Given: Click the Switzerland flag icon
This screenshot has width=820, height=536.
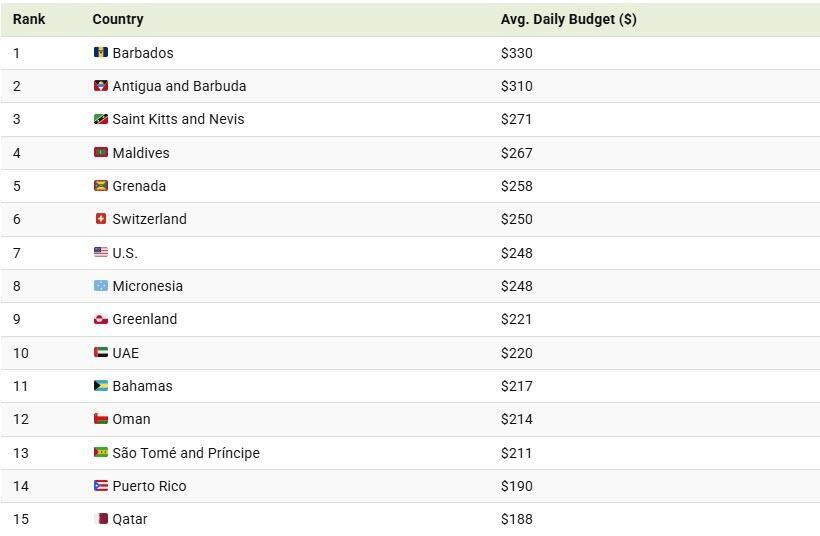Looking at the screenshot, I should pyautogui.click(x=100, y=219).
